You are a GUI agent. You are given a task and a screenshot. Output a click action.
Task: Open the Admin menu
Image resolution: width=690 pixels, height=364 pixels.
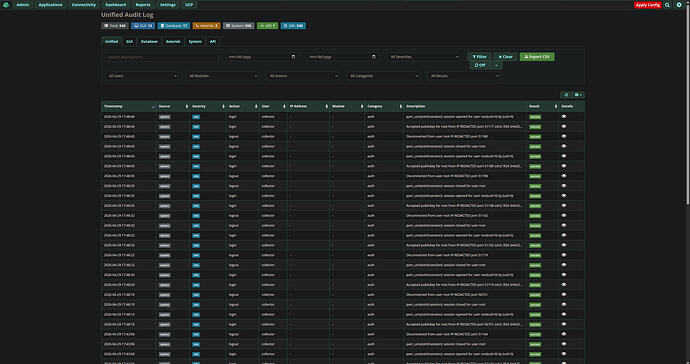[22, 5]
